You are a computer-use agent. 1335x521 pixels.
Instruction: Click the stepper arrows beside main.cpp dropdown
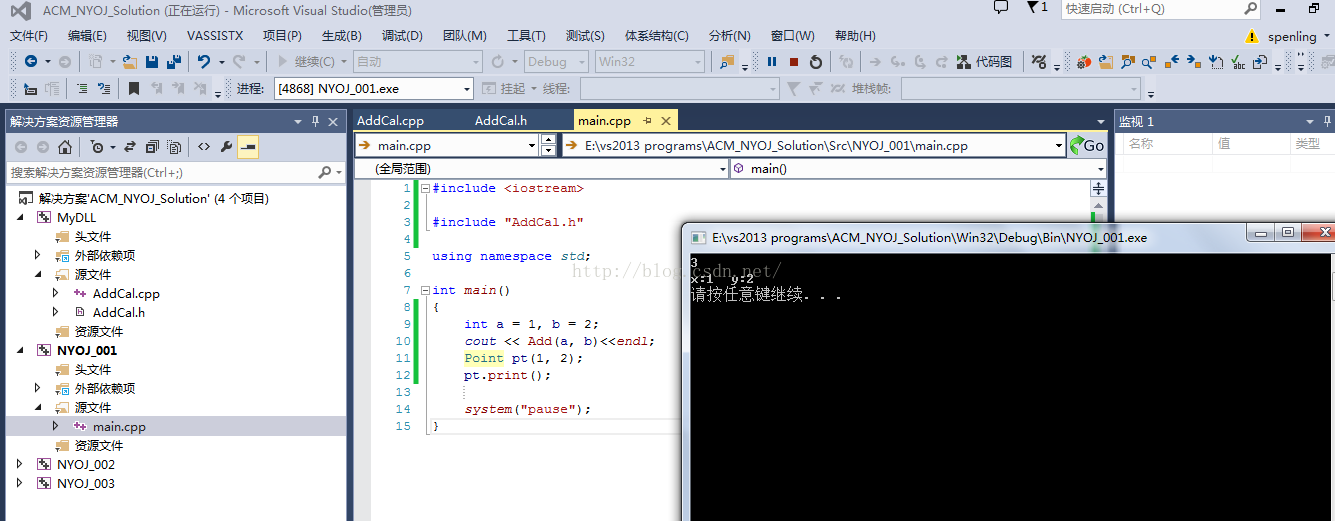[548, 145]
